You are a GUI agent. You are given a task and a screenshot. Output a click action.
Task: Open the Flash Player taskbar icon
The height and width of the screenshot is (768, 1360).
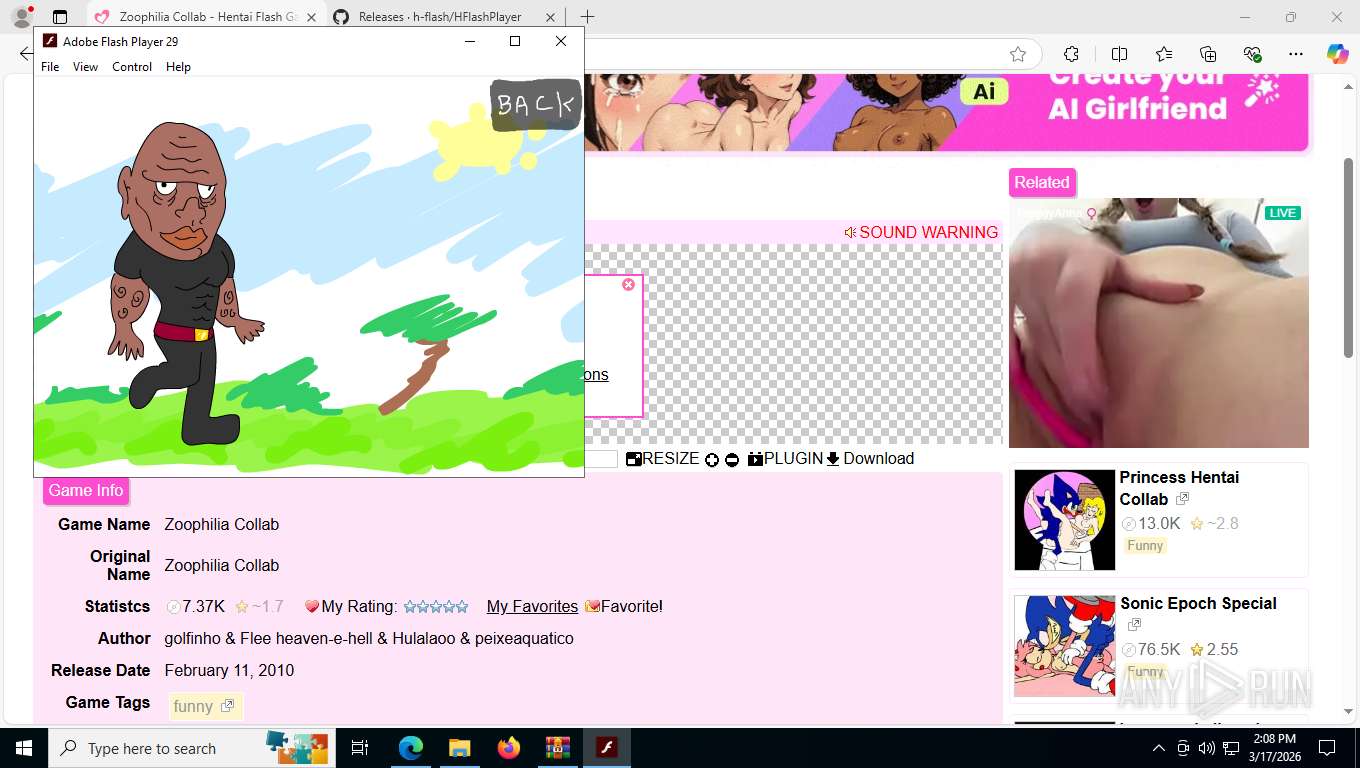(606, 748)
